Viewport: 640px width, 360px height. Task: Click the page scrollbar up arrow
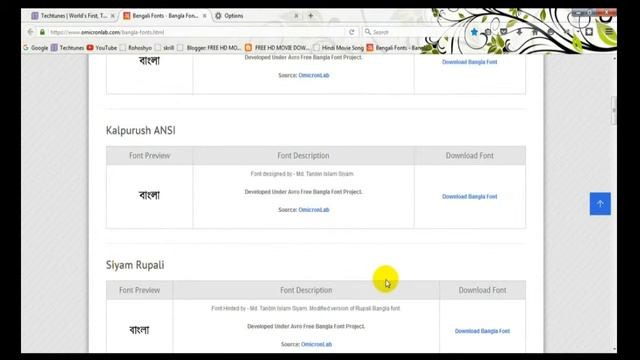tap(614, 59)
